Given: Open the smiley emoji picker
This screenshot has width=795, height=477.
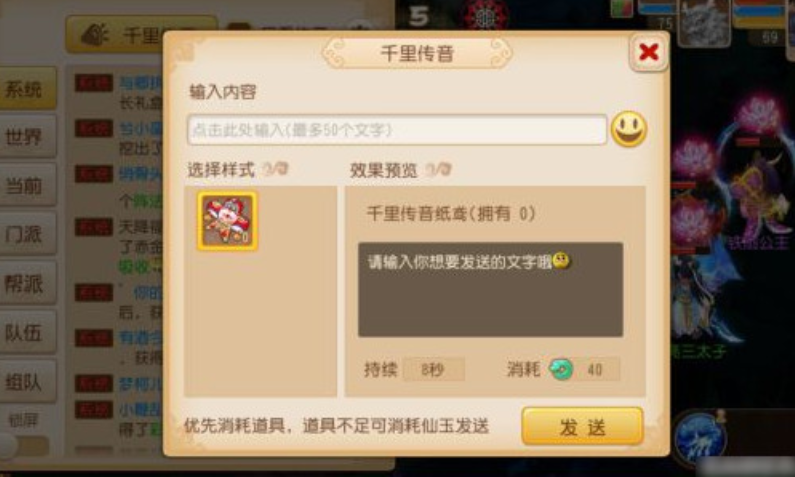Looking at the screenshot, I should (x=629, y=129).
